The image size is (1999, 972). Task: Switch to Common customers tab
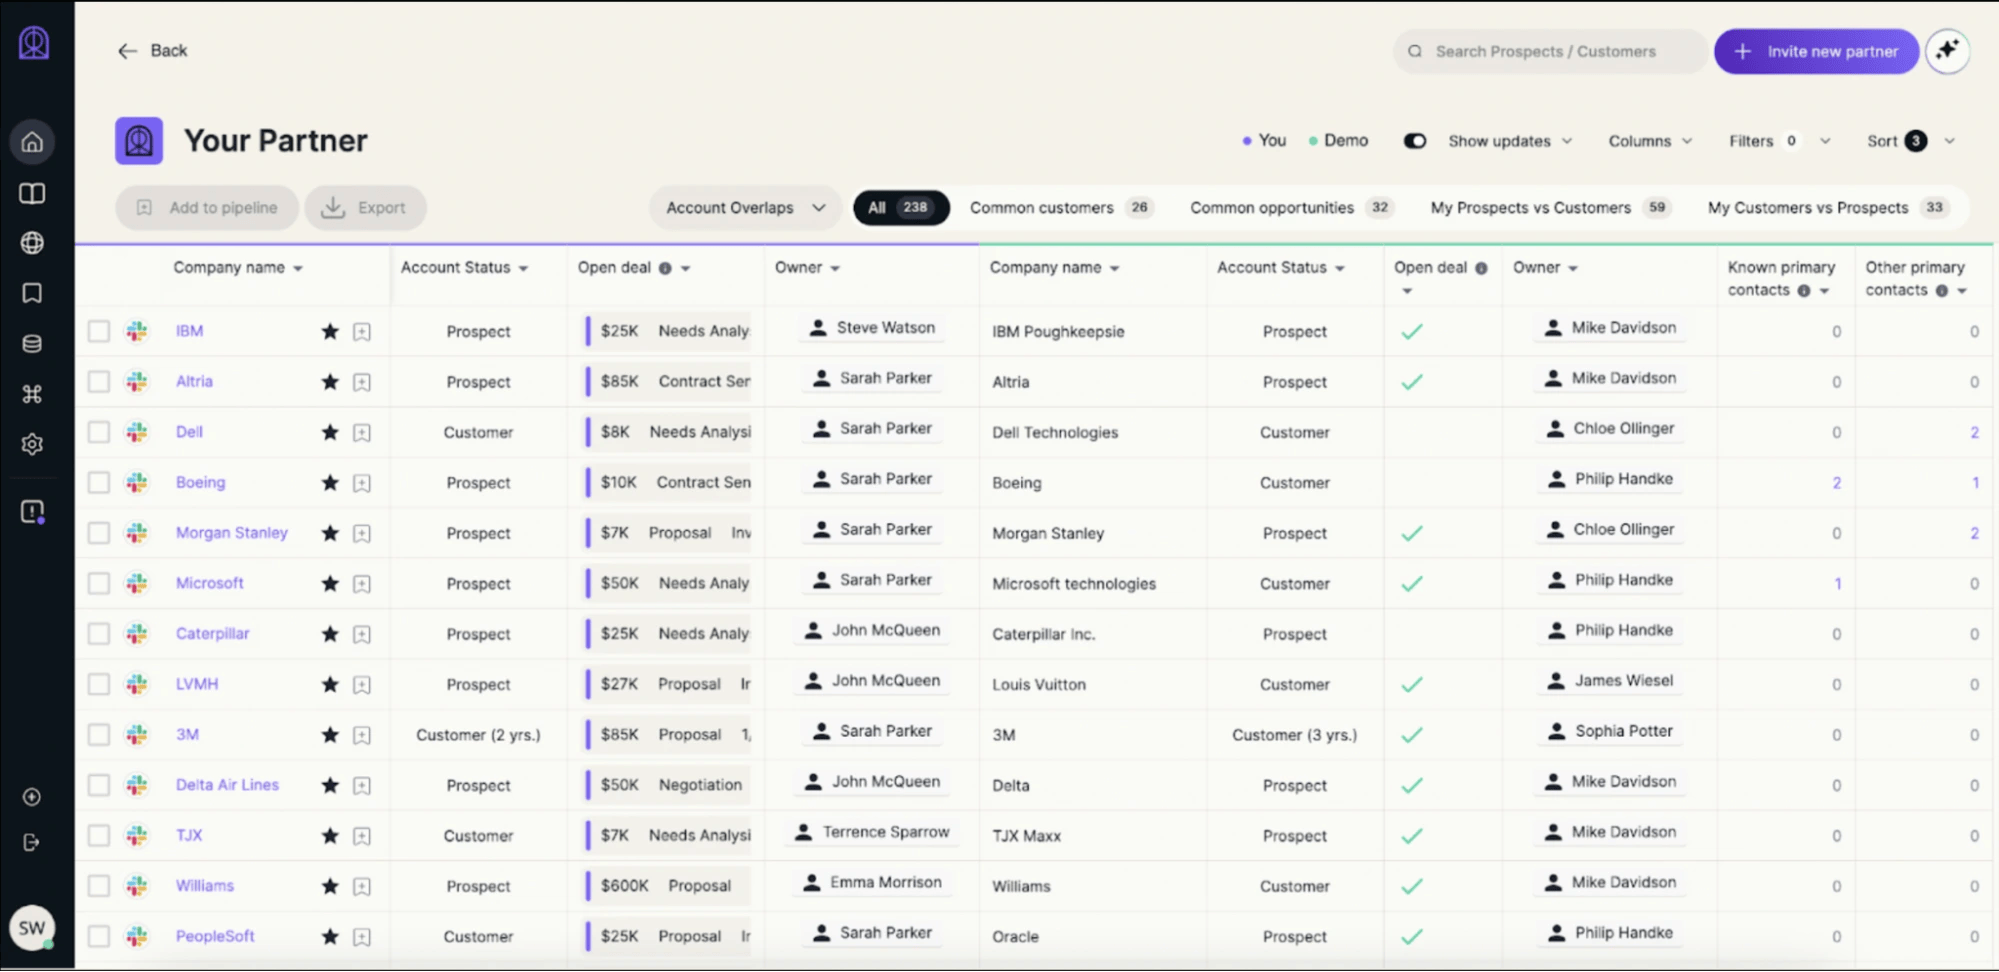point(1061,208)
